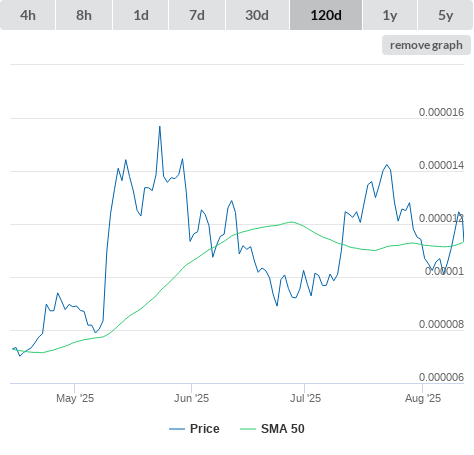Image resolution: width=474 pixels, height=455 pixels.
Task: Switch chart to 30d range
Action: click(257, 15)
